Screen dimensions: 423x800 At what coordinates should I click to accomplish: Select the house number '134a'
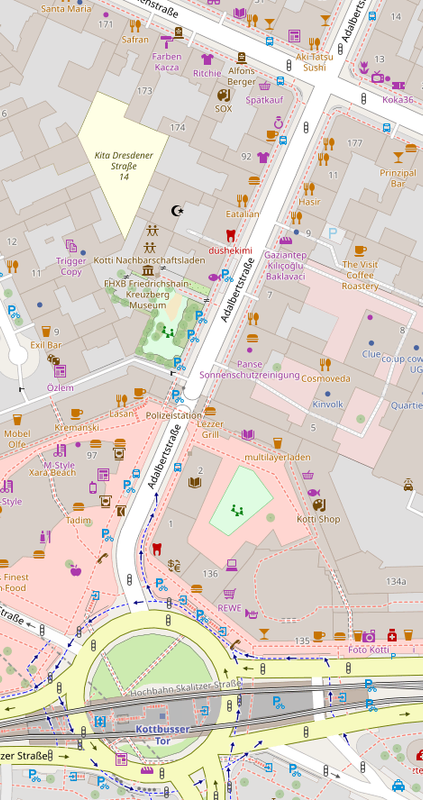pyautogui.click(x=396, y=581)
